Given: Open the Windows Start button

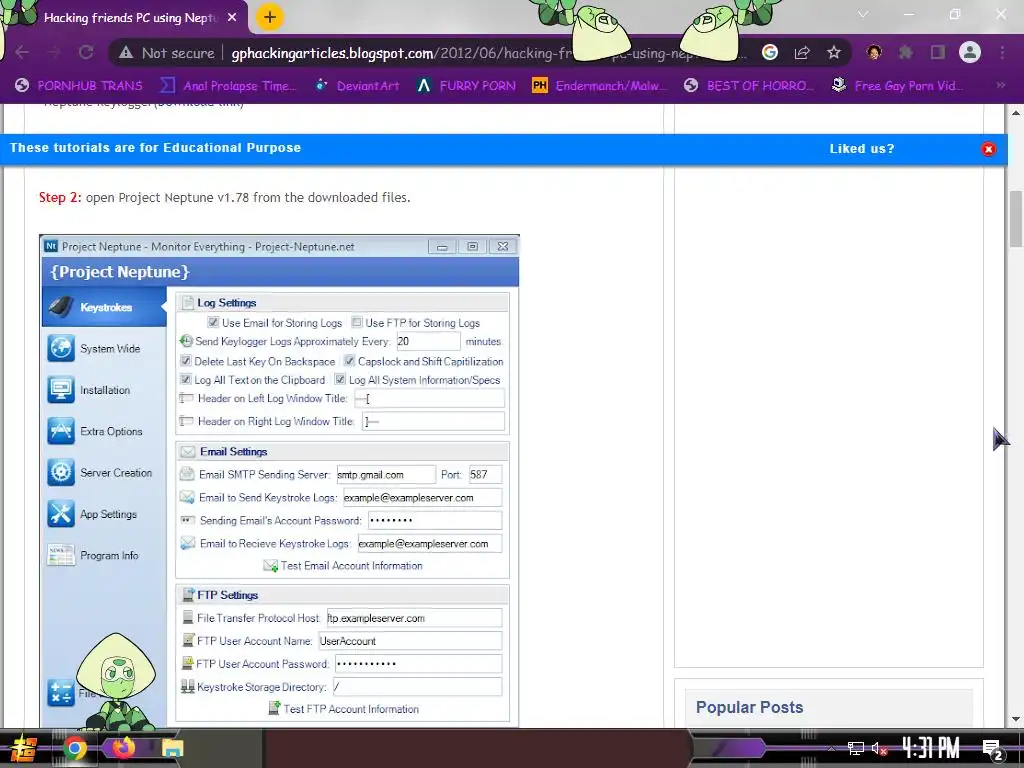Looking at the screenshot, I should 23,748.
